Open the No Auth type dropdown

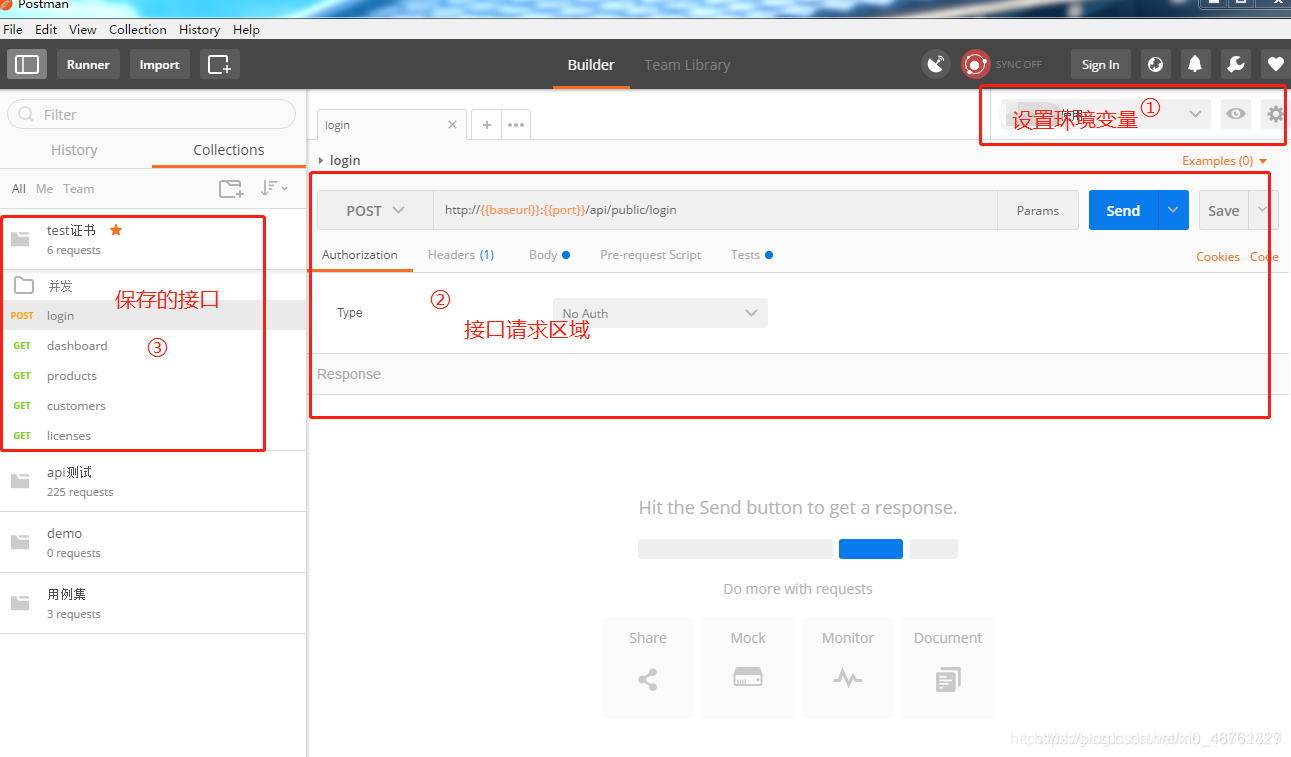coord(660,313)
